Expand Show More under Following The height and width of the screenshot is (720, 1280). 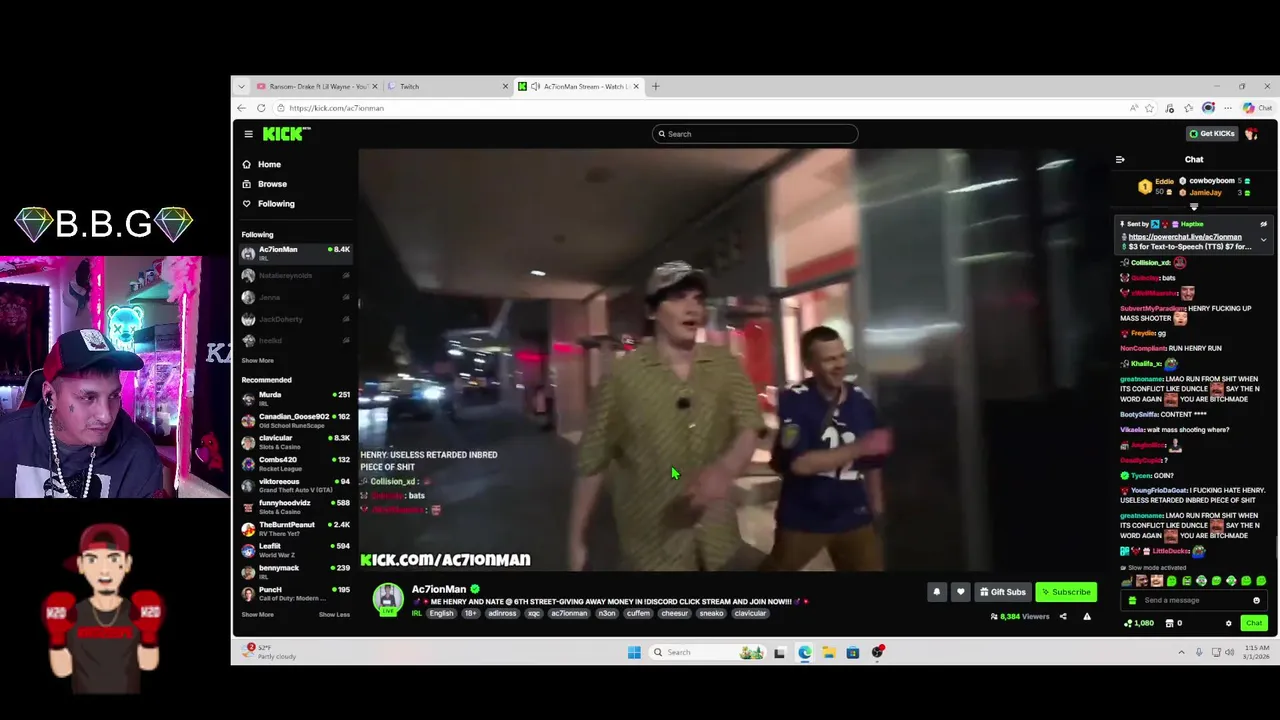pyautogui.click(x=257, y=361)
